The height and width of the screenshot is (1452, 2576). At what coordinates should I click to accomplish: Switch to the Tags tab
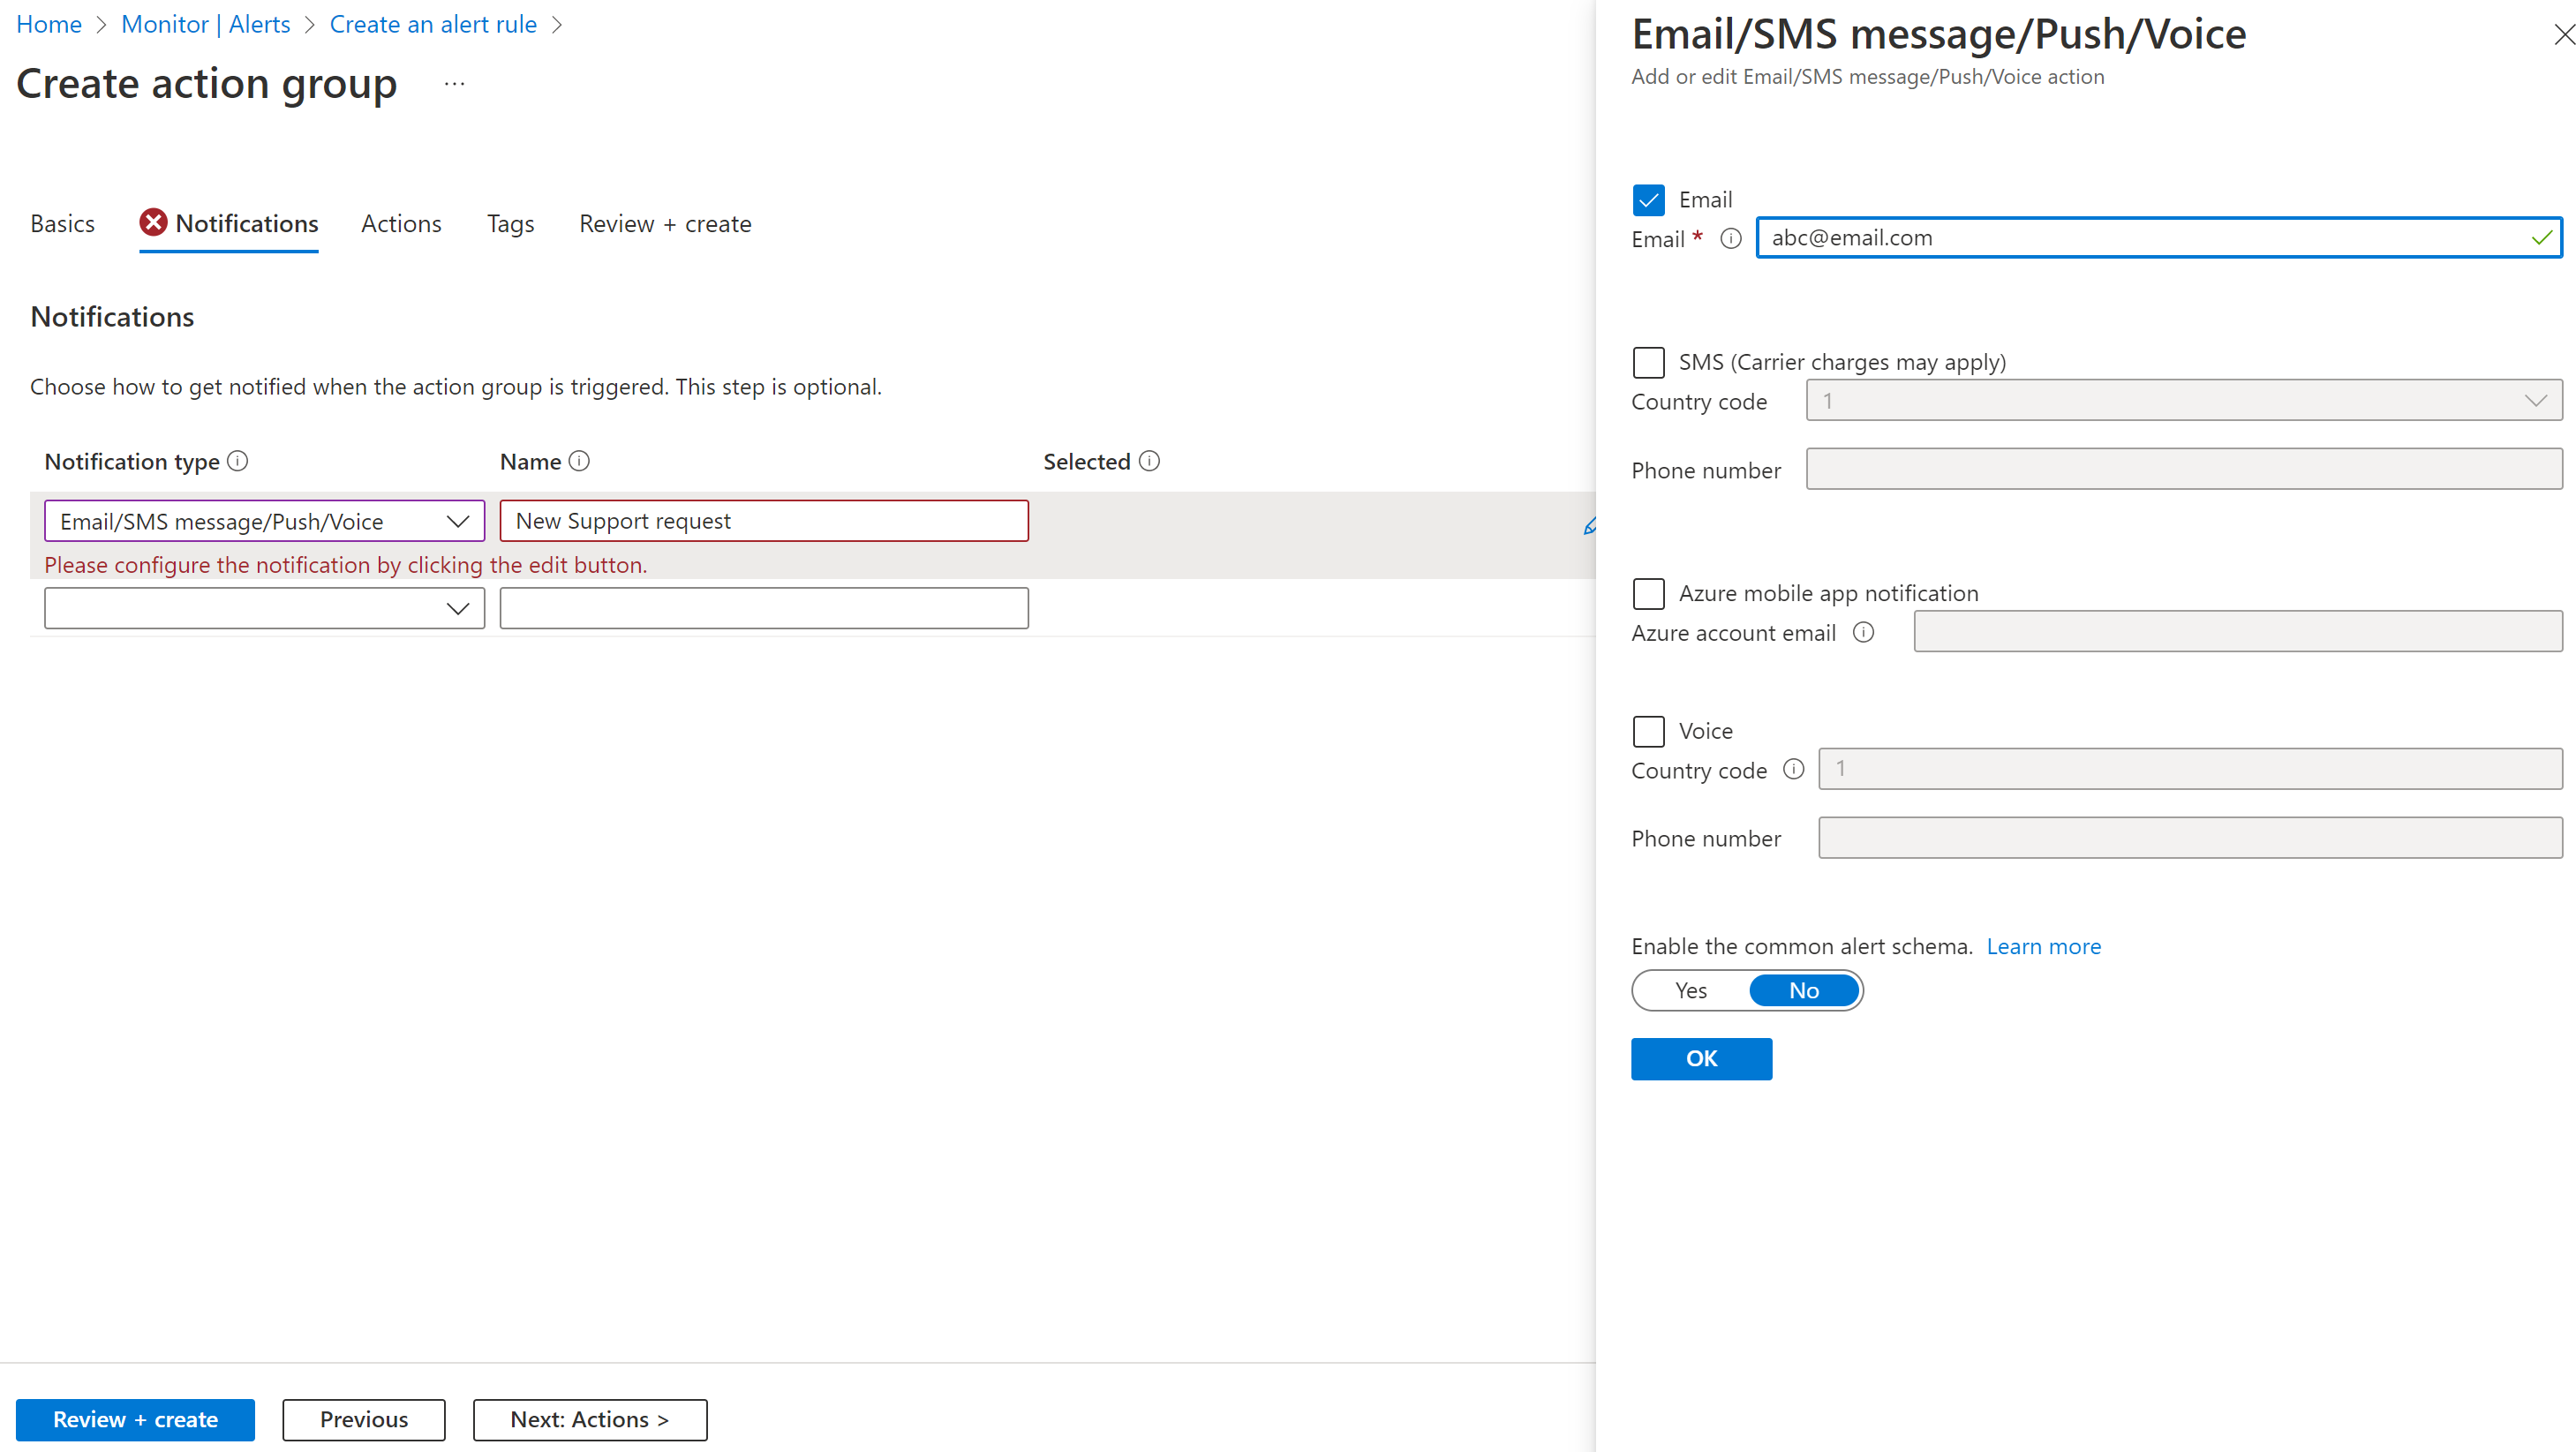click(x=510, y=223)
